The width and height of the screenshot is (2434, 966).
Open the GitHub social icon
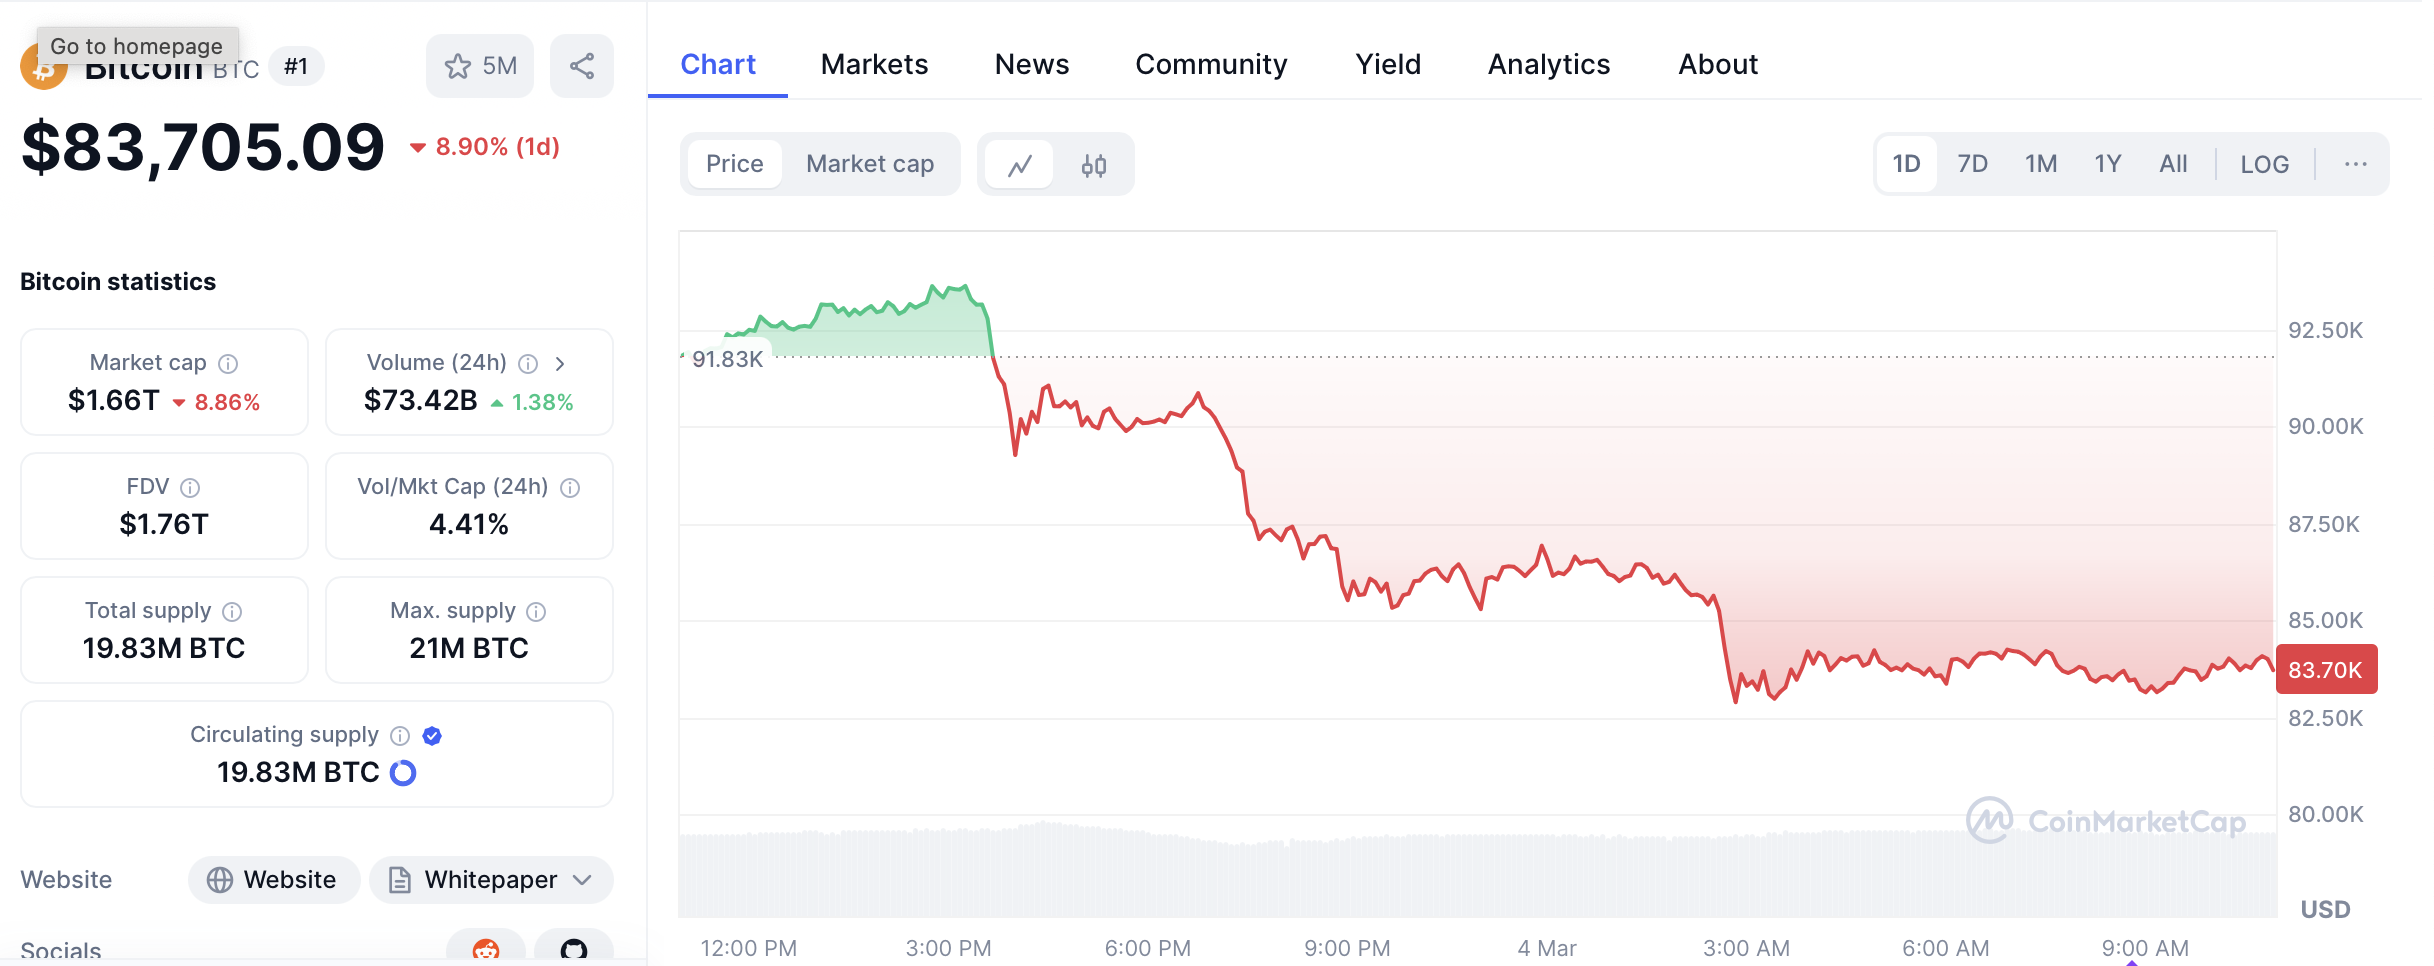click(x=574, y=949)
